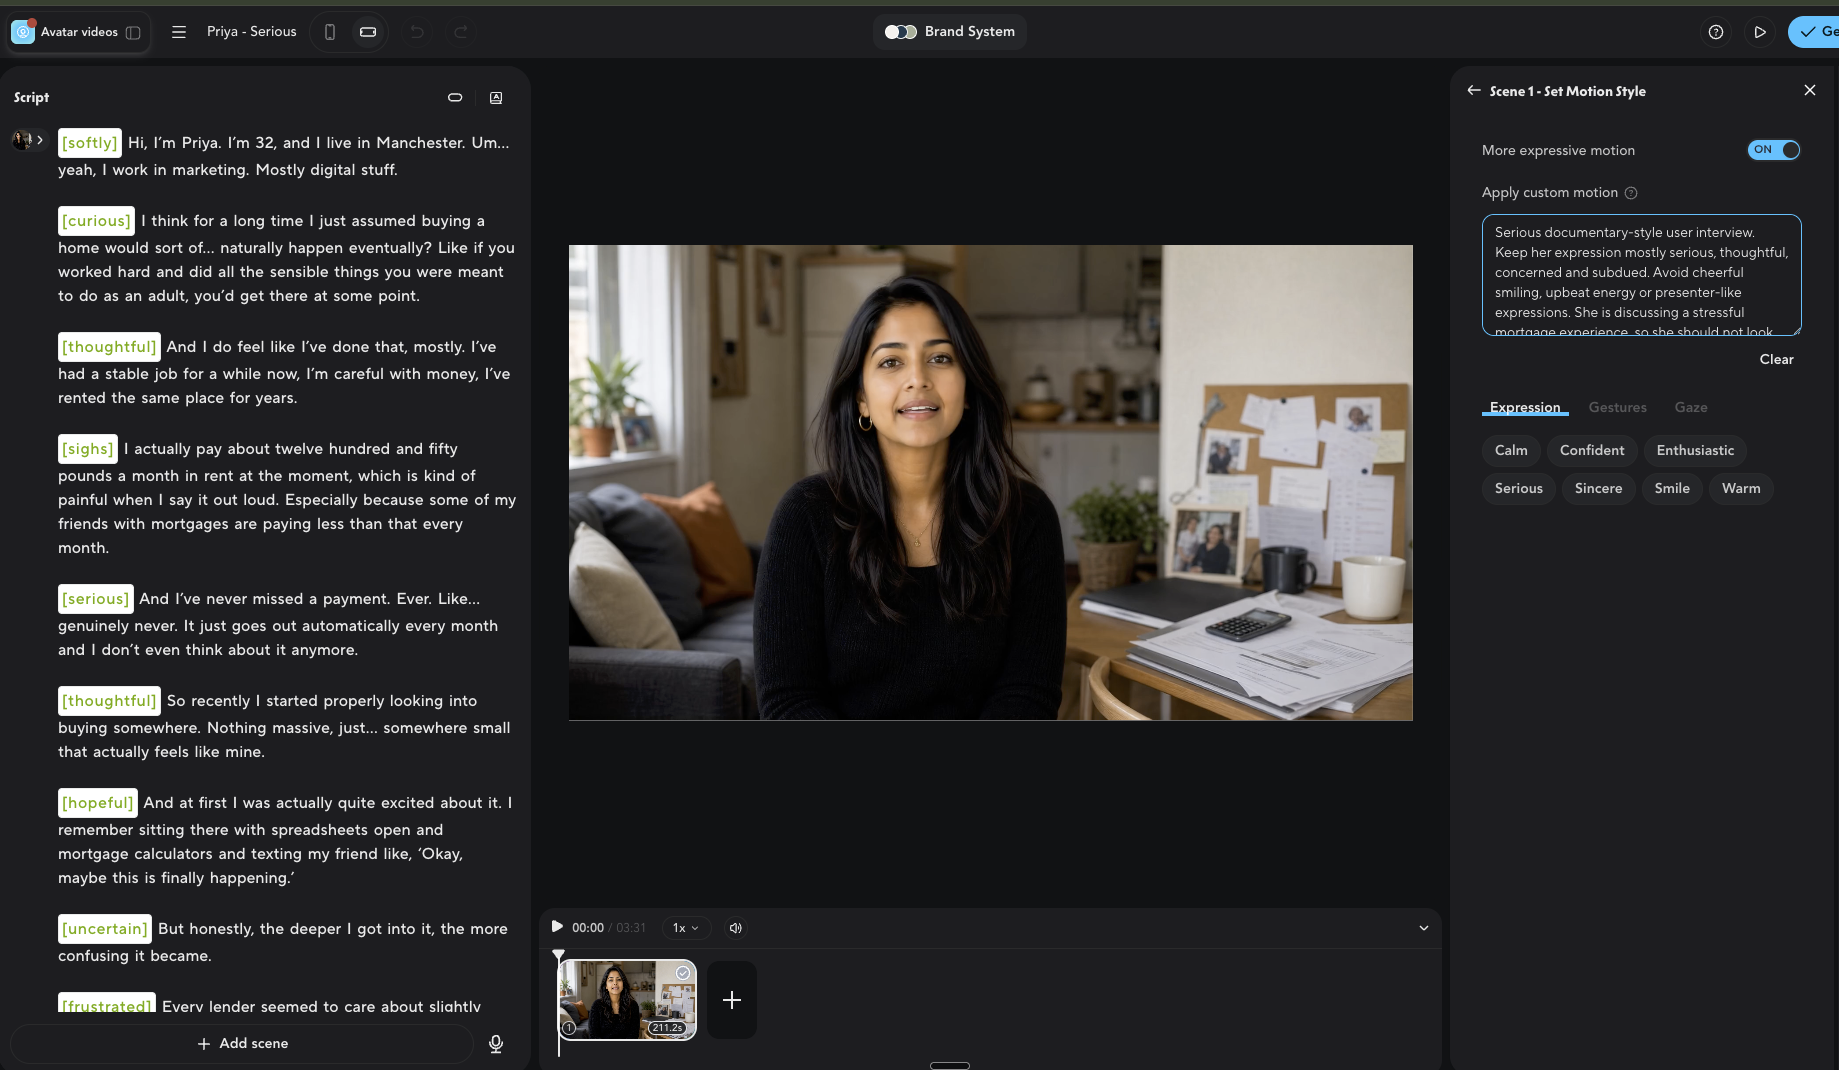Screen dimensions: 1839x1070
Task: Select the Serious expression chip
Action: pos(1519,488)
